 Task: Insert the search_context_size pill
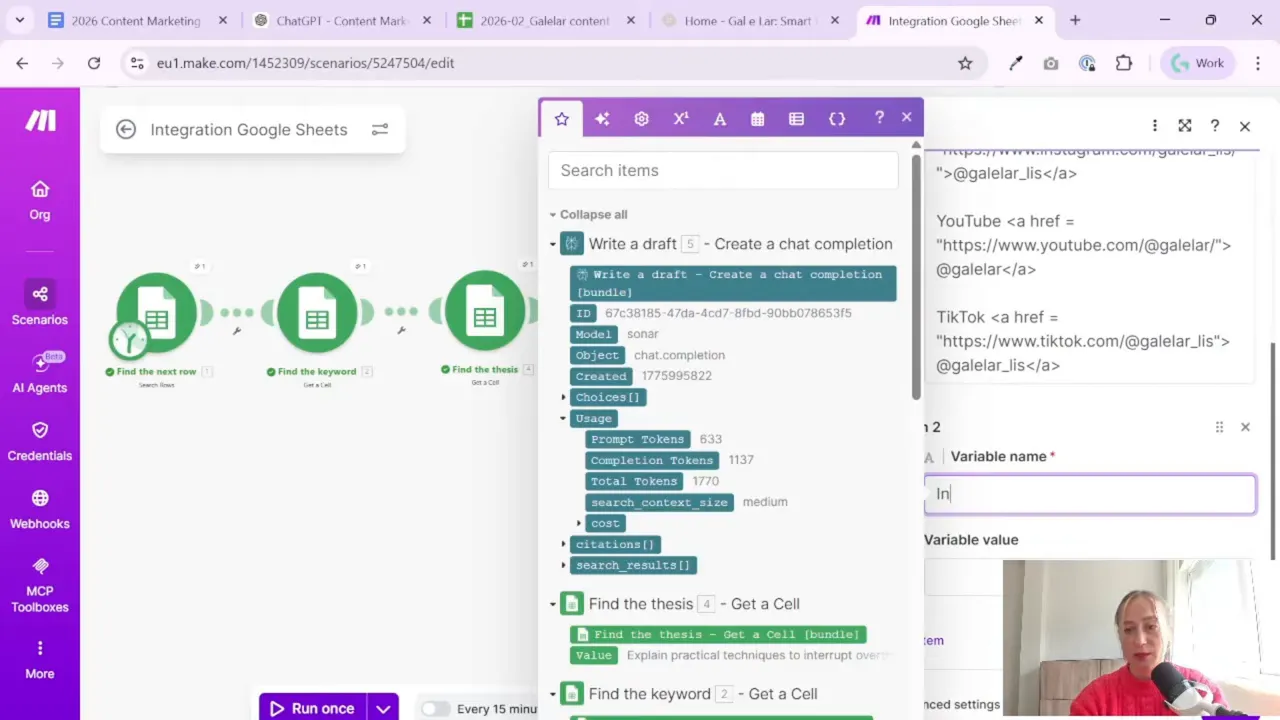point(659,502)
